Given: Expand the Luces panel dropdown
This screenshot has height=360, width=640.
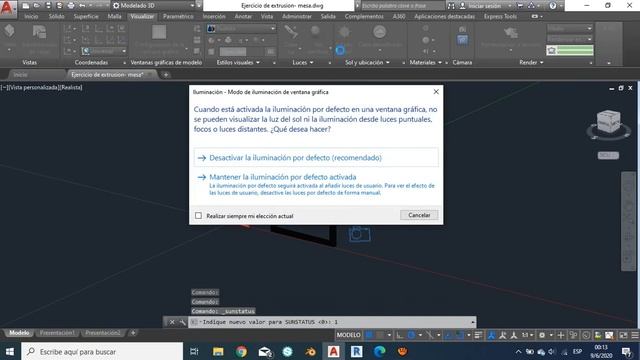Looking at the screenshot, I should coord(311,62).
